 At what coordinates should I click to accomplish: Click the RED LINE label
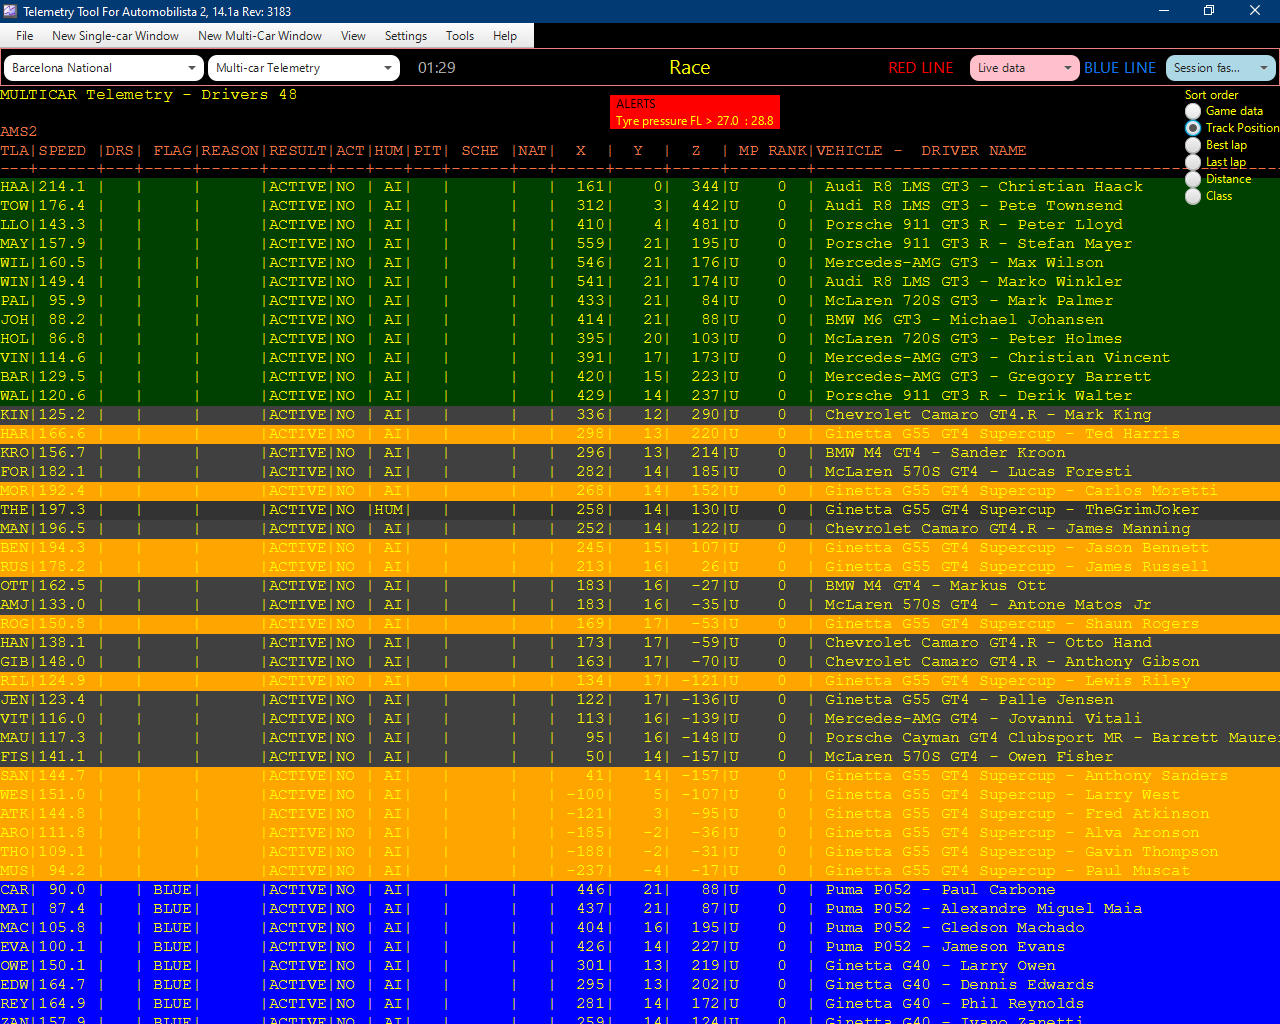pyautogui.click(x=921, y=68)
